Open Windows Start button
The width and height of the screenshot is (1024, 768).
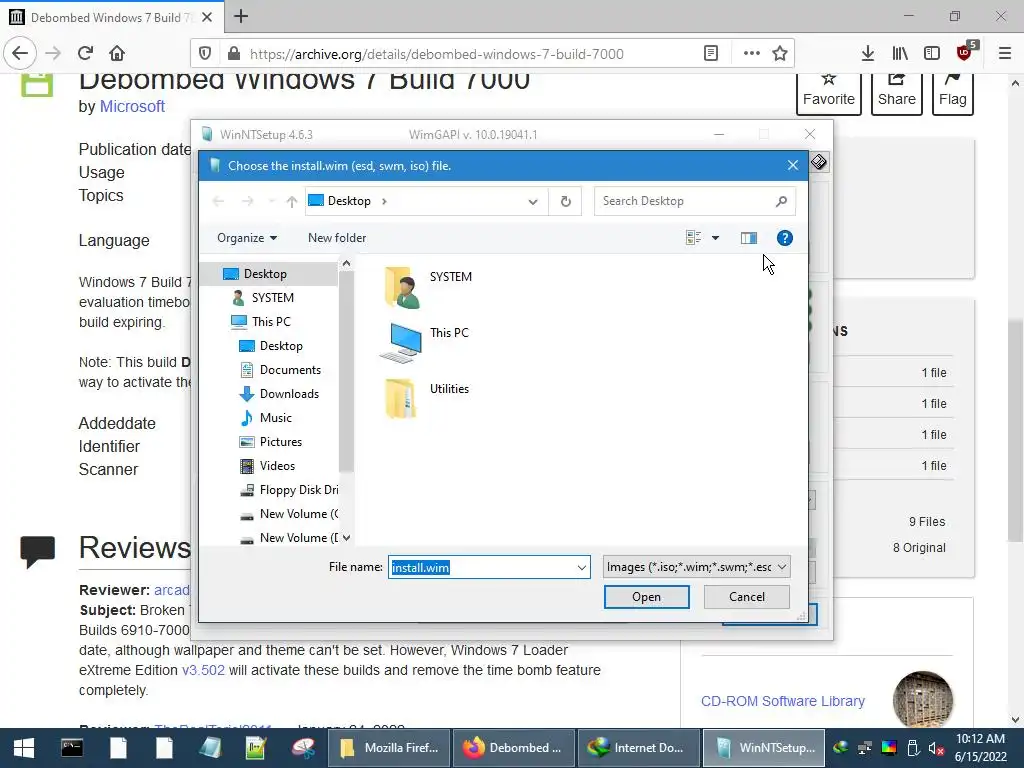tap(24, 748)
